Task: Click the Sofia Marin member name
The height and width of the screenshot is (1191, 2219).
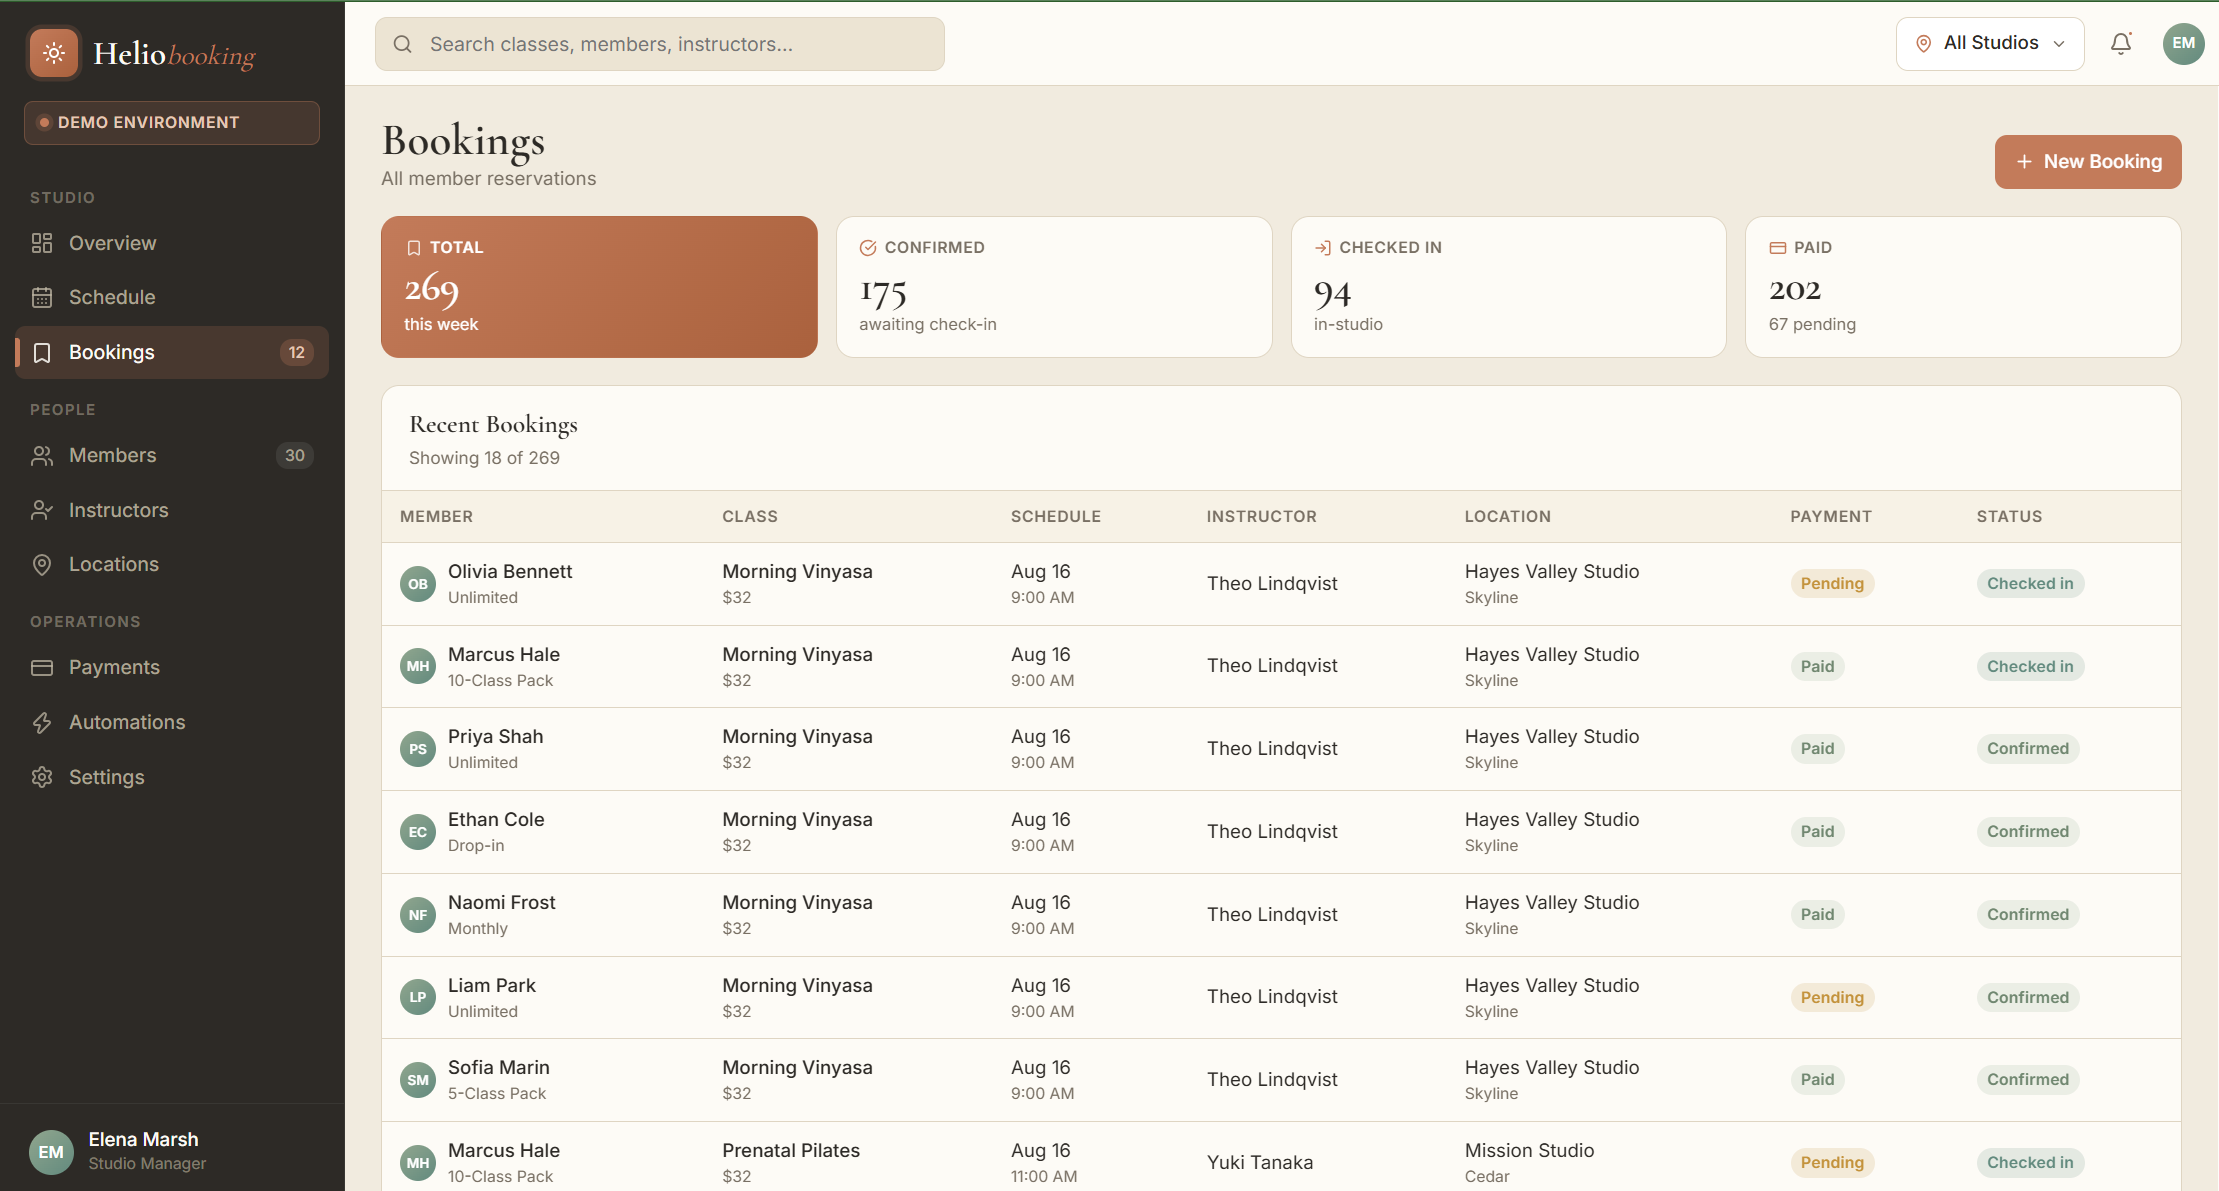Action: 498,1068
